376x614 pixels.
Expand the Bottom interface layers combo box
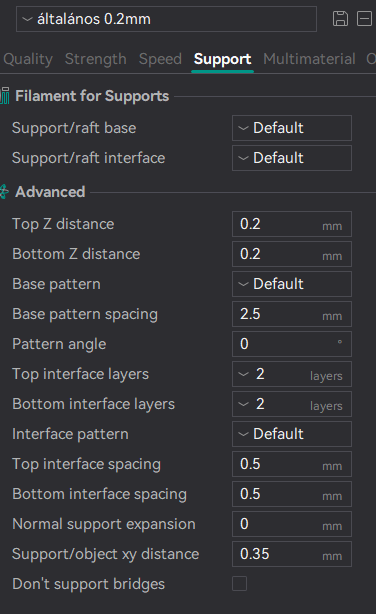coord(292,404)
